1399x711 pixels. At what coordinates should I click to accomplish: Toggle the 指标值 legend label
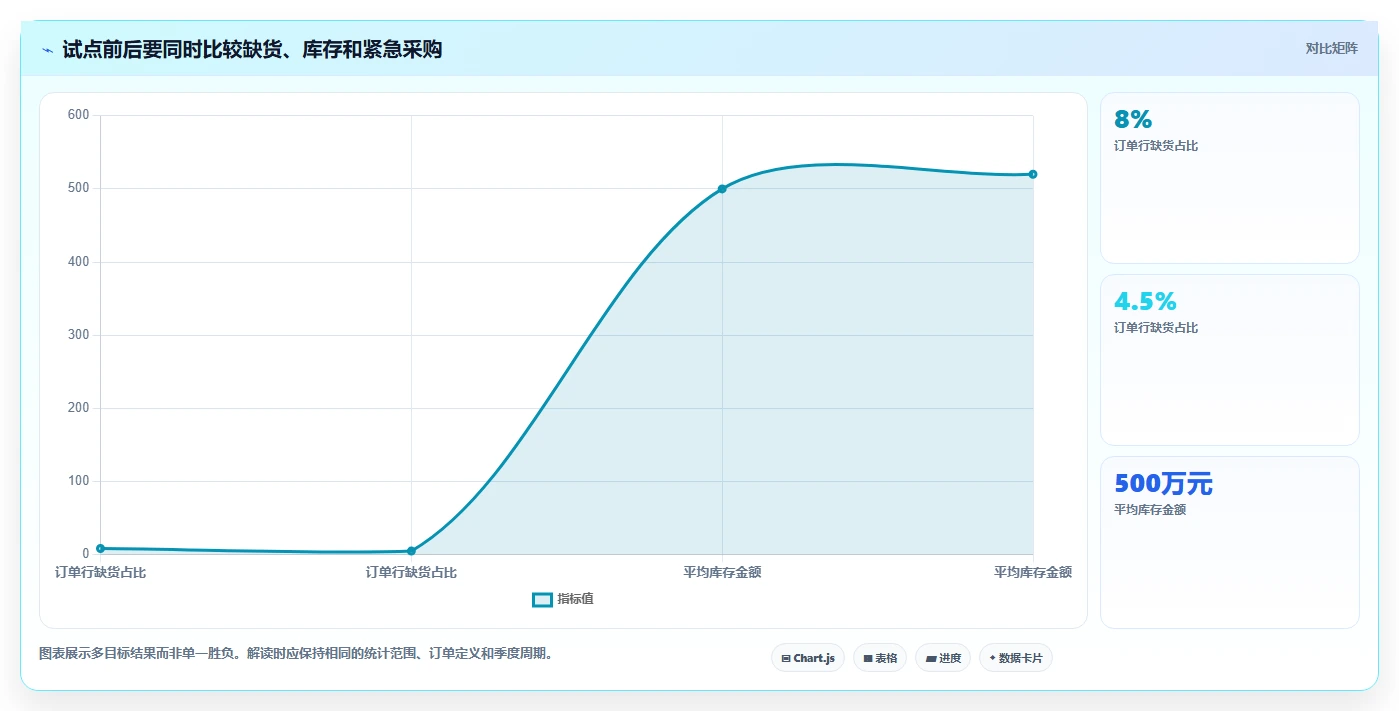576,599
